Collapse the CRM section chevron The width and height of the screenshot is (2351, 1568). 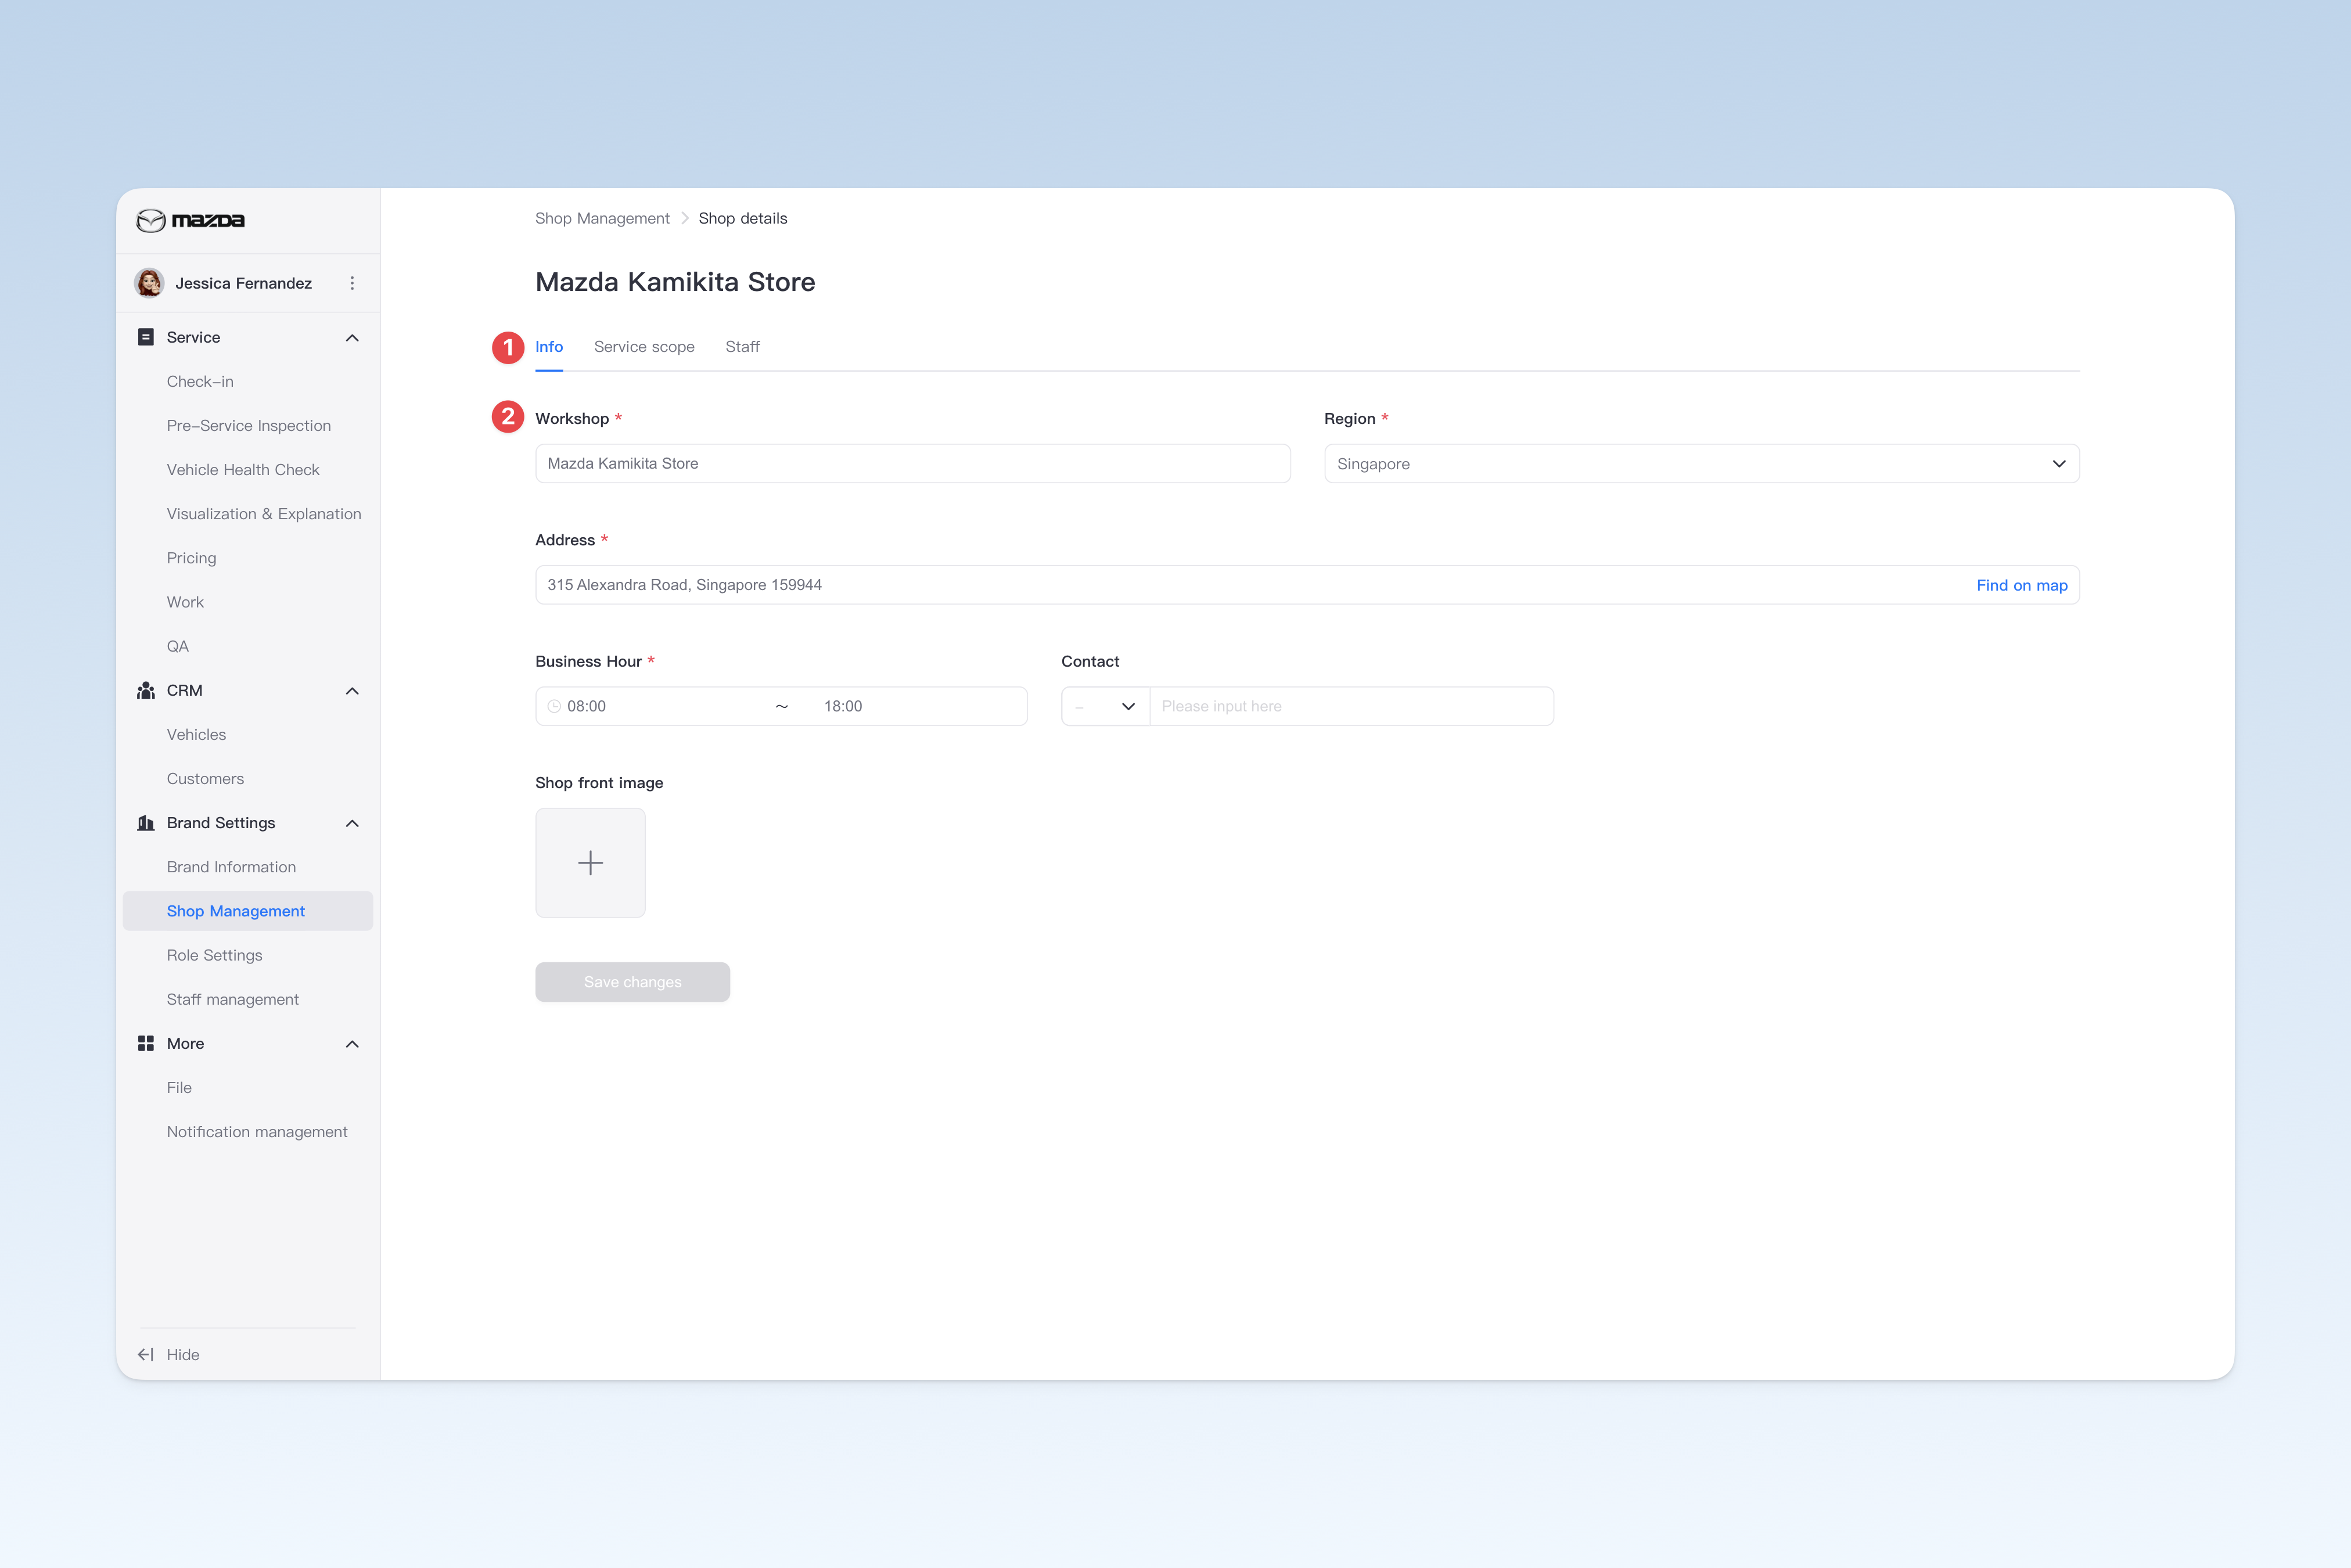tap(352, 691)
